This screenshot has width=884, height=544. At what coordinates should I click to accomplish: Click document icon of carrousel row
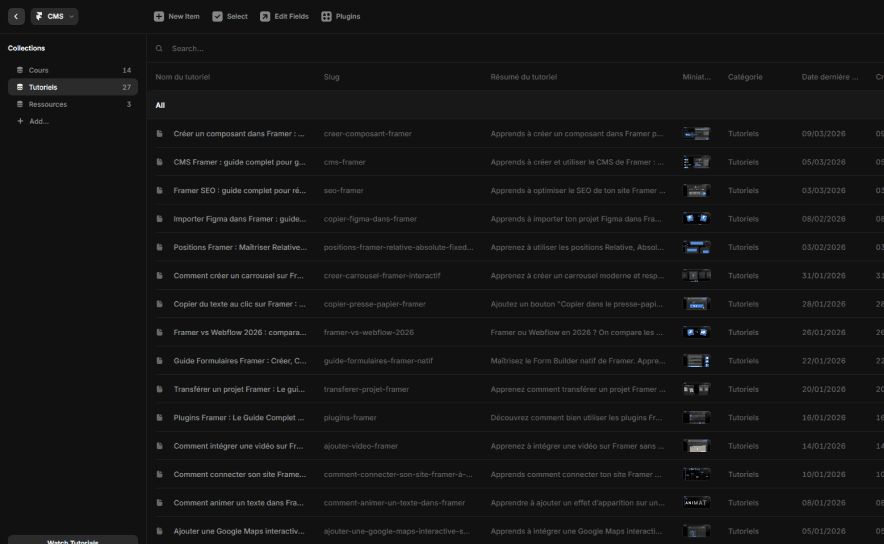tap(160, 276)
